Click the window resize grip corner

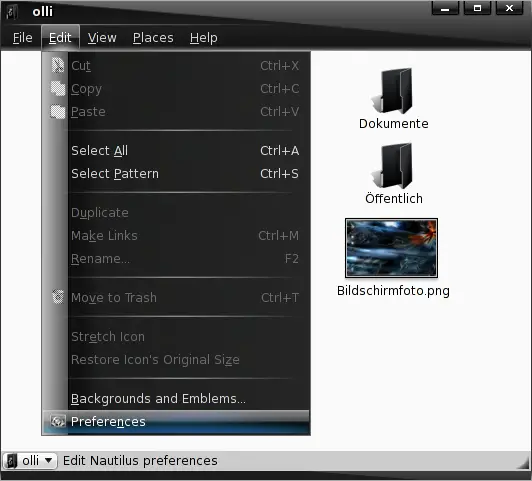523,463
